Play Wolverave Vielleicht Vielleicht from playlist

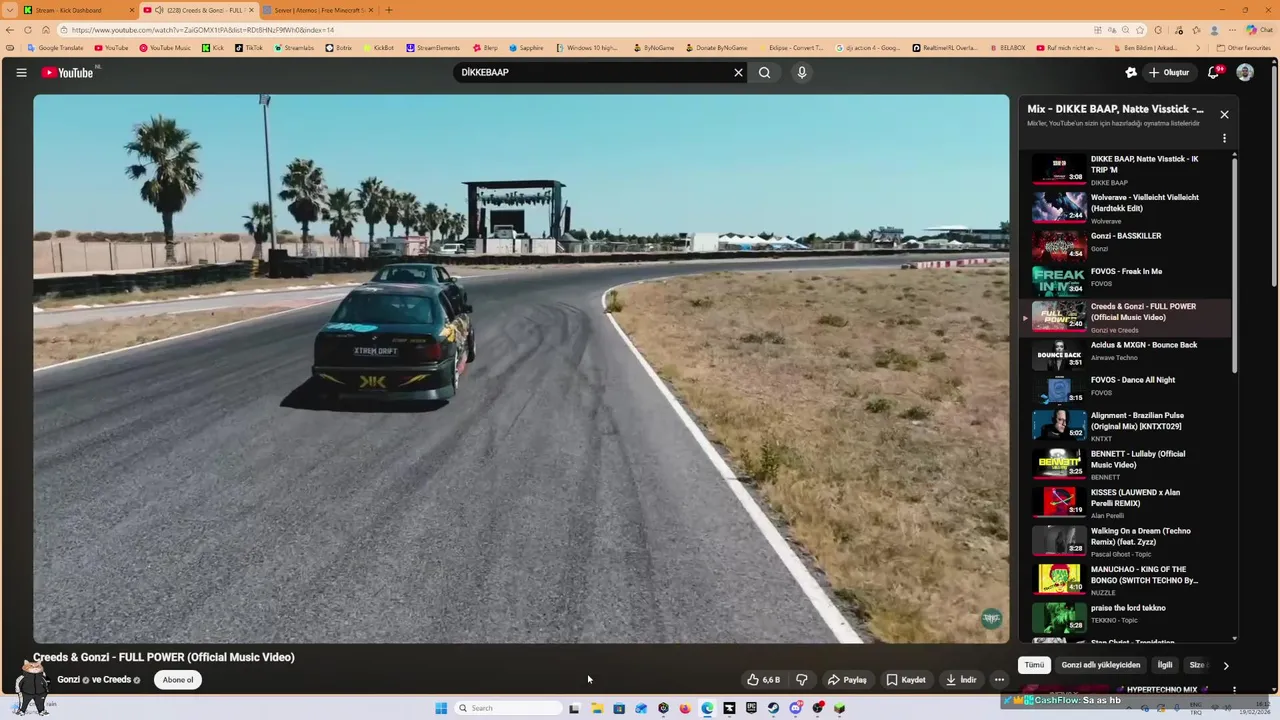tap(1127, 208)
